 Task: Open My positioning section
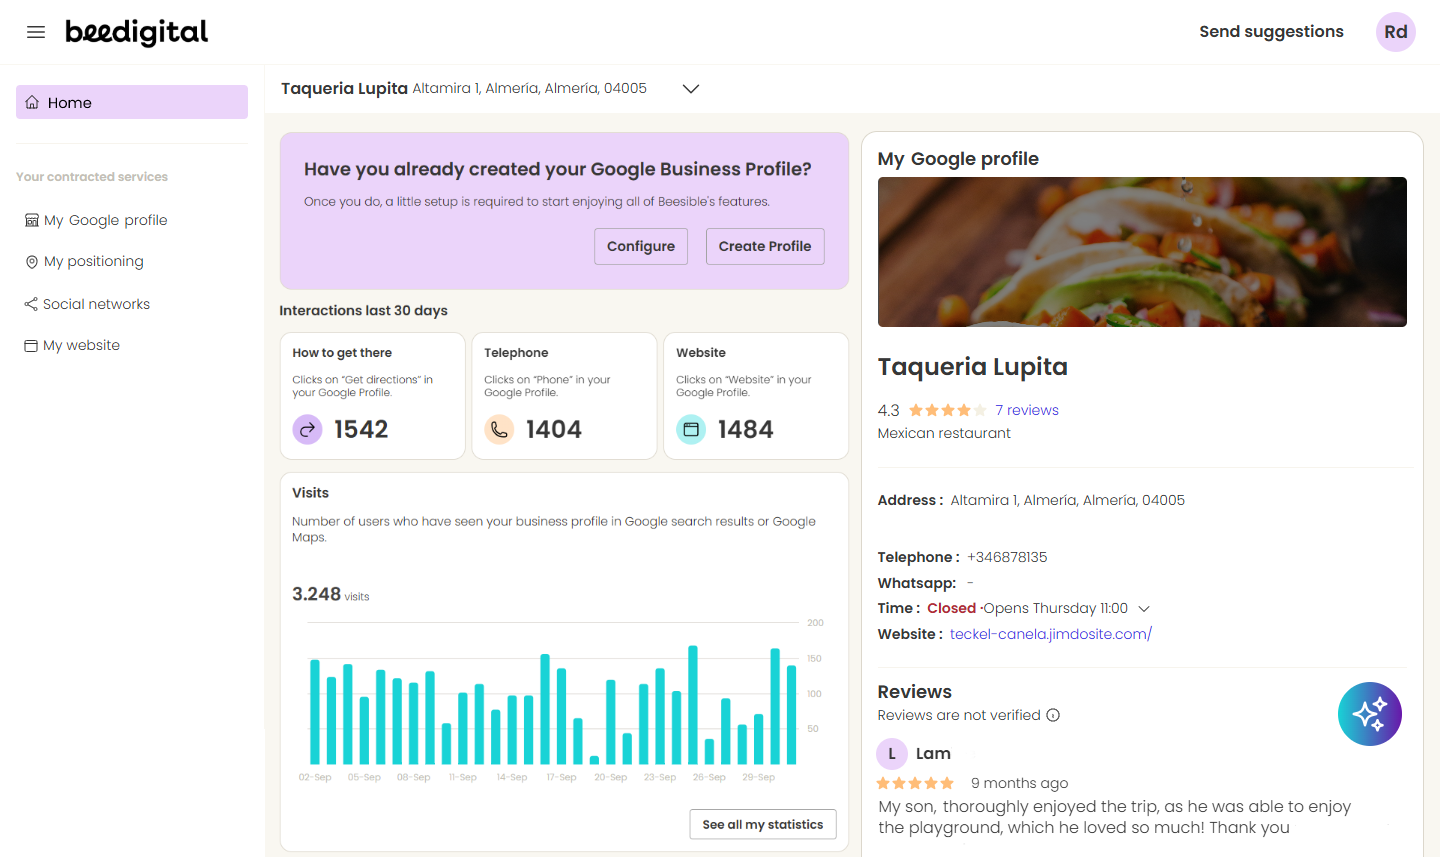tap(93, 261)
